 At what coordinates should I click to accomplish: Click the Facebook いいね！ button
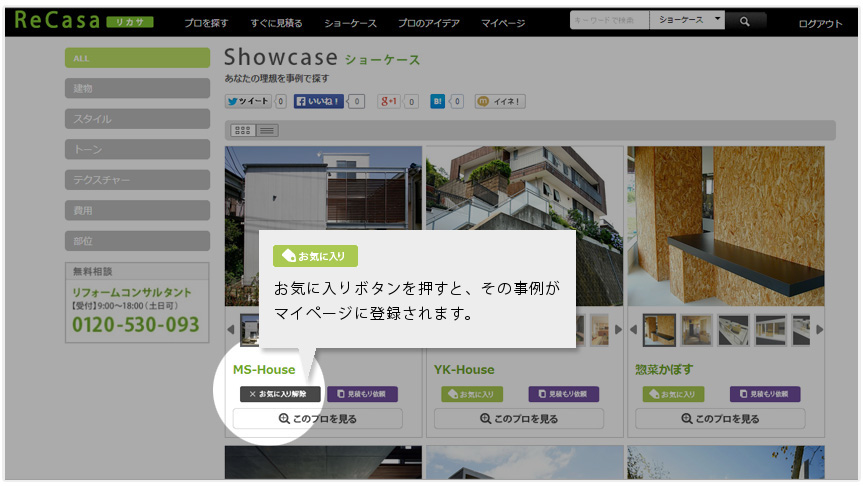319,101
